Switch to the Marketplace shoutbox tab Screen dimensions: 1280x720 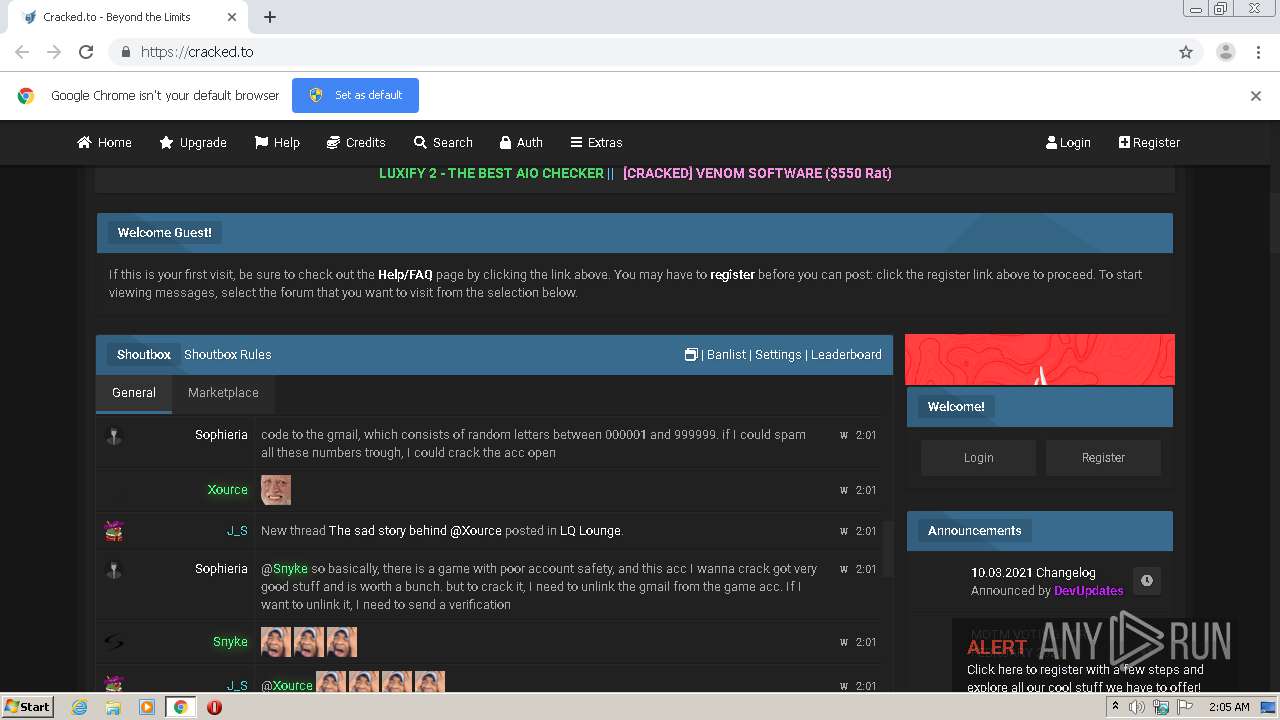pos(223,393)
